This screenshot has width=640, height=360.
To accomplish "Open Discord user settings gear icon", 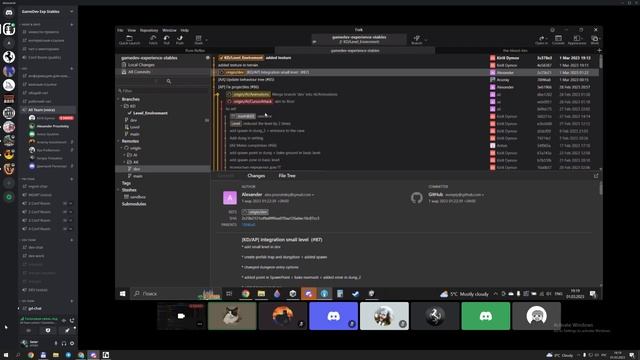I will click(72, 343).
